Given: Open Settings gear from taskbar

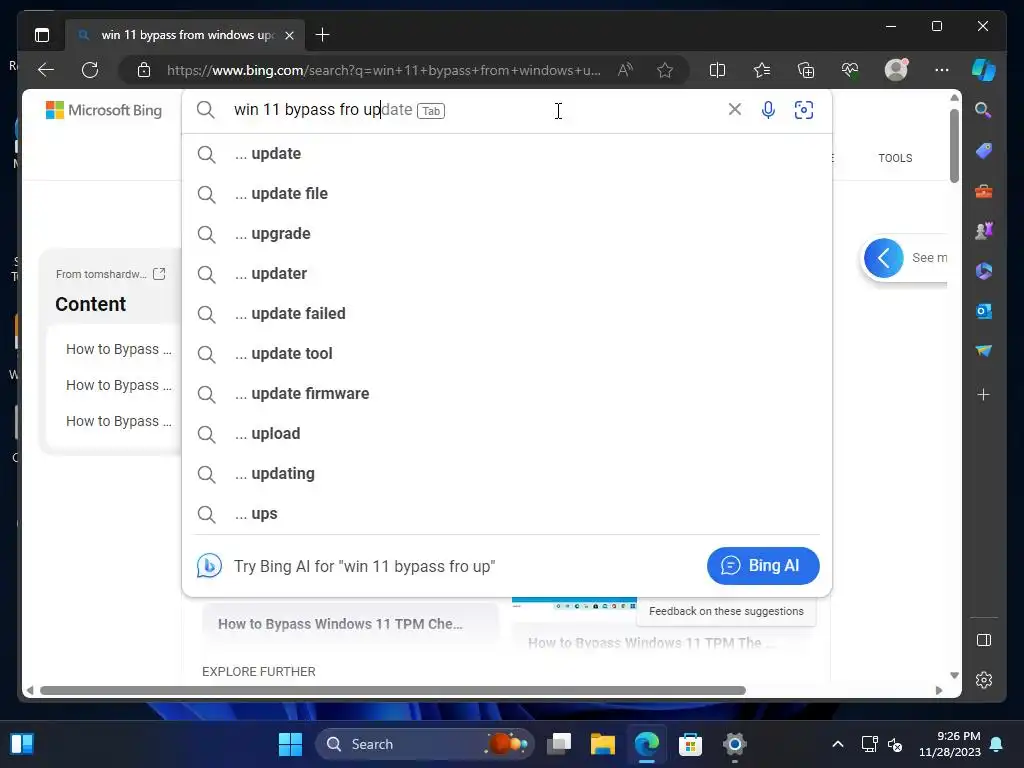Looking at the screenshot, I should click(735, 744).
